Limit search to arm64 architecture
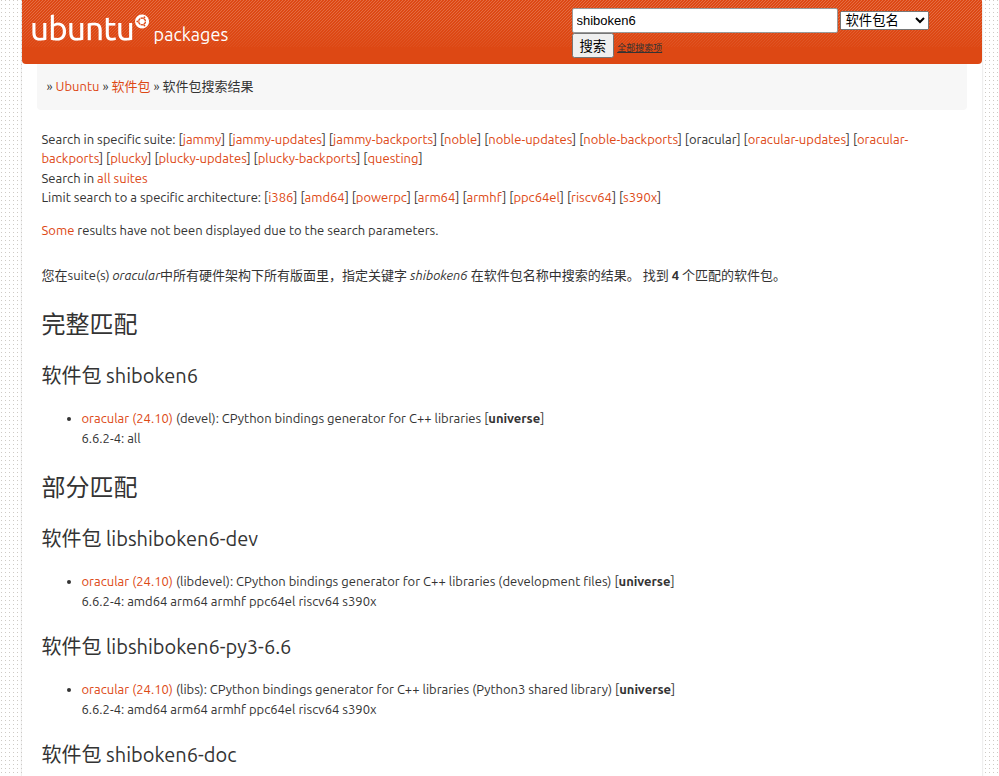 (436, 198)
